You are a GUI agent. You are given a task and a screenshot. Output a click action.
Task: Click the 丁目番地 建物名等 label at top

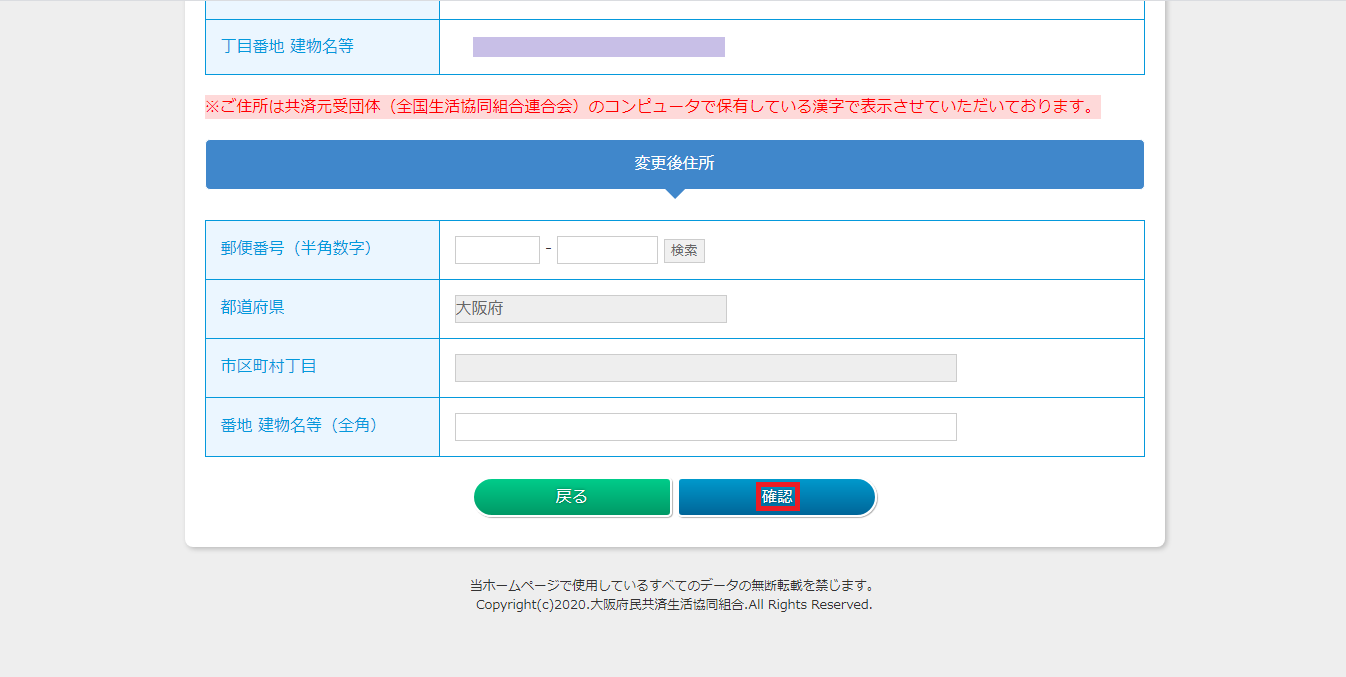click(x=287, y=46)
